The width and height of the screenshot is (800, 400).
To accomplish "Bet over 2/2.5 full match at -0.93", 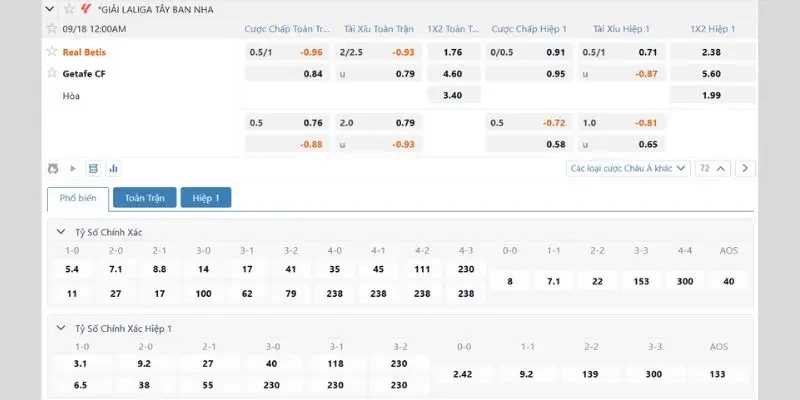I will (x=379, y=52).
